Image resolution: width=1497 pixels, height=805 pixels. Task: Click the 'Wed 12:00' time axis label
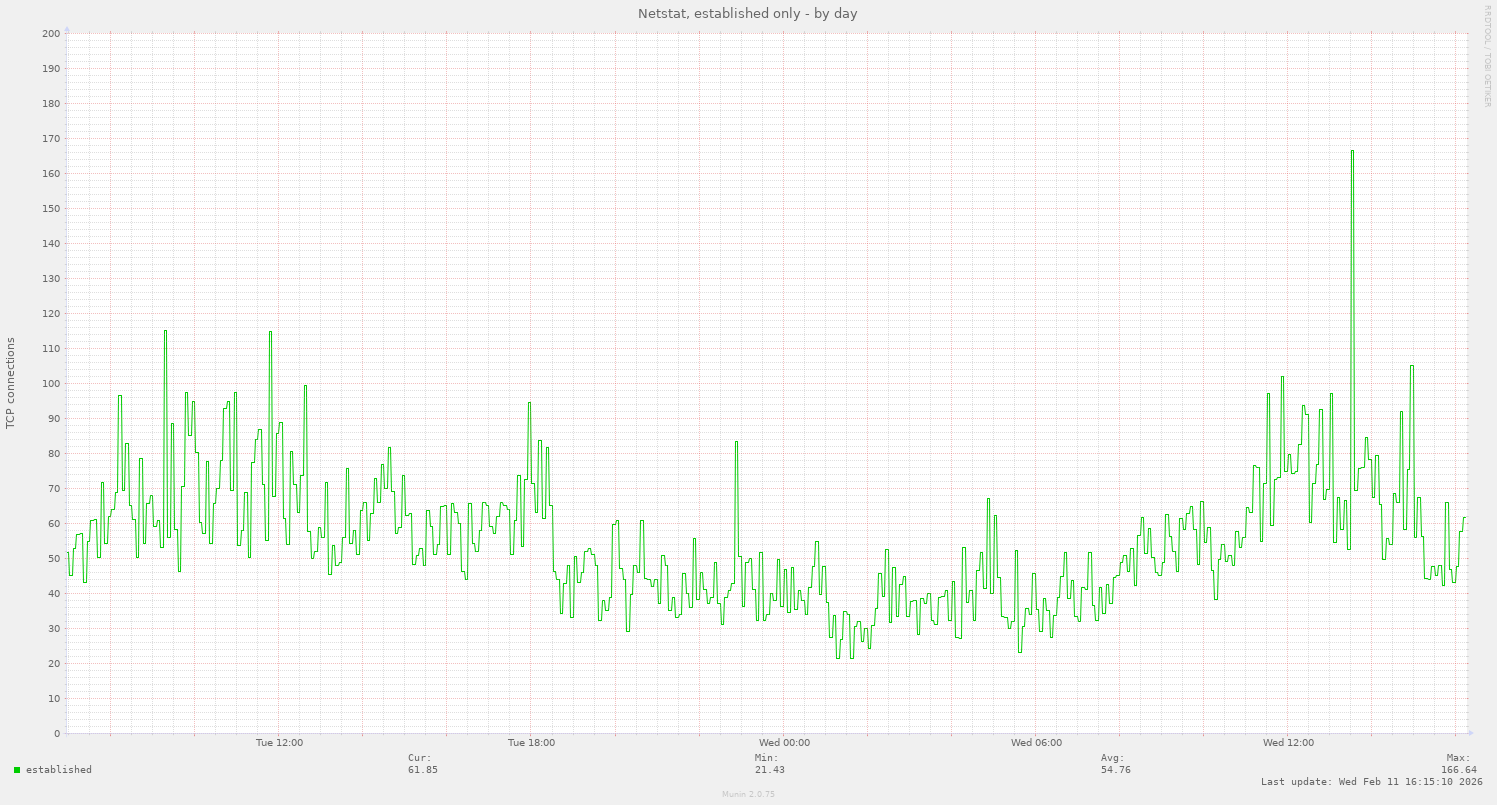[x=1288, y=743]
